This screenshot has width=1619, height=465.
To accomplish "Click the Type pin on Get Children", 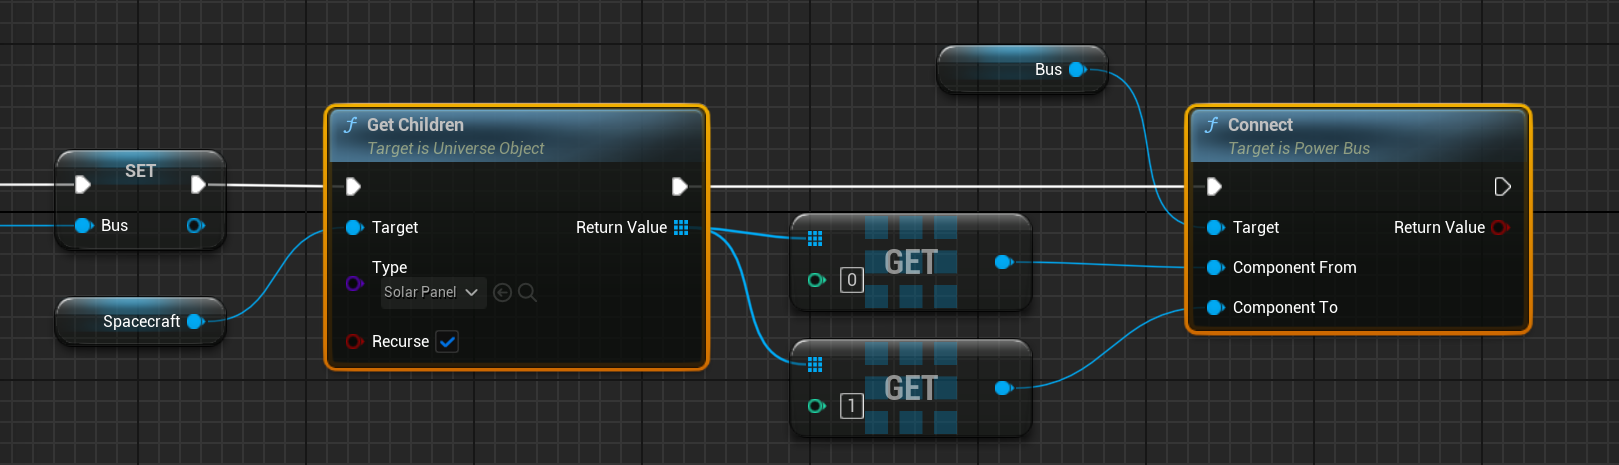I will point(354,283).
